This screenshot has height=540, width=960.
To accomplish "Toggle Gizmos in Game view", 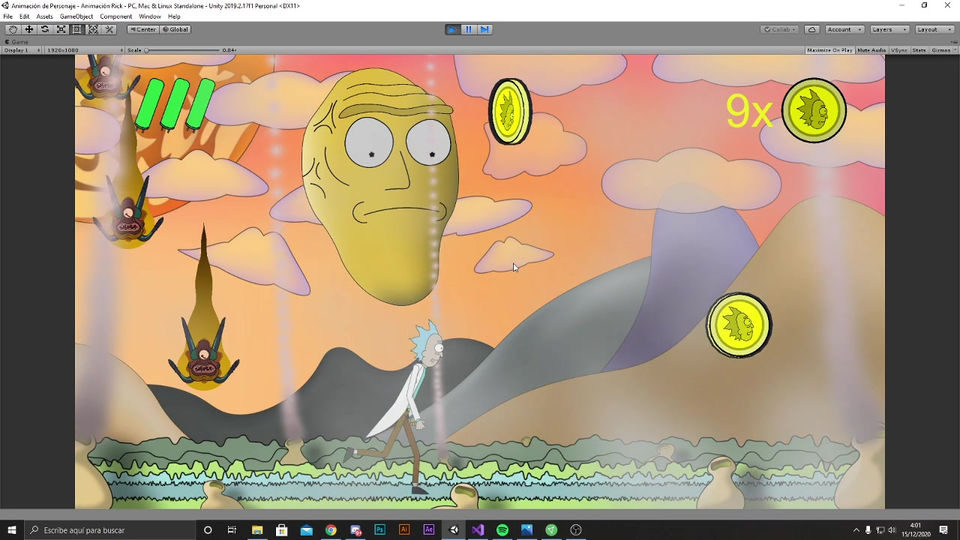I will coord(940,50).
